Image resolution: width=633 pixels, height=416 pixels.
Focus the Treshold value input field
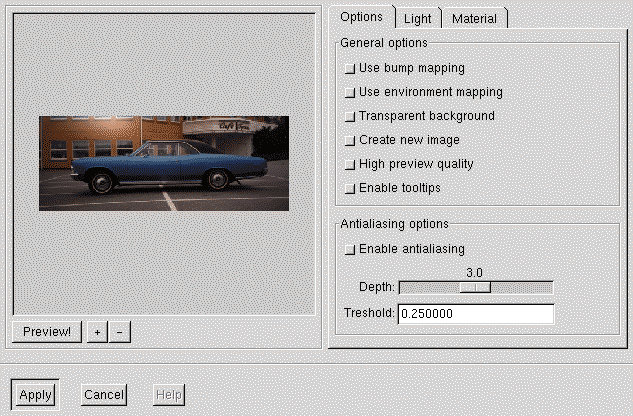(x=475, y=314)
